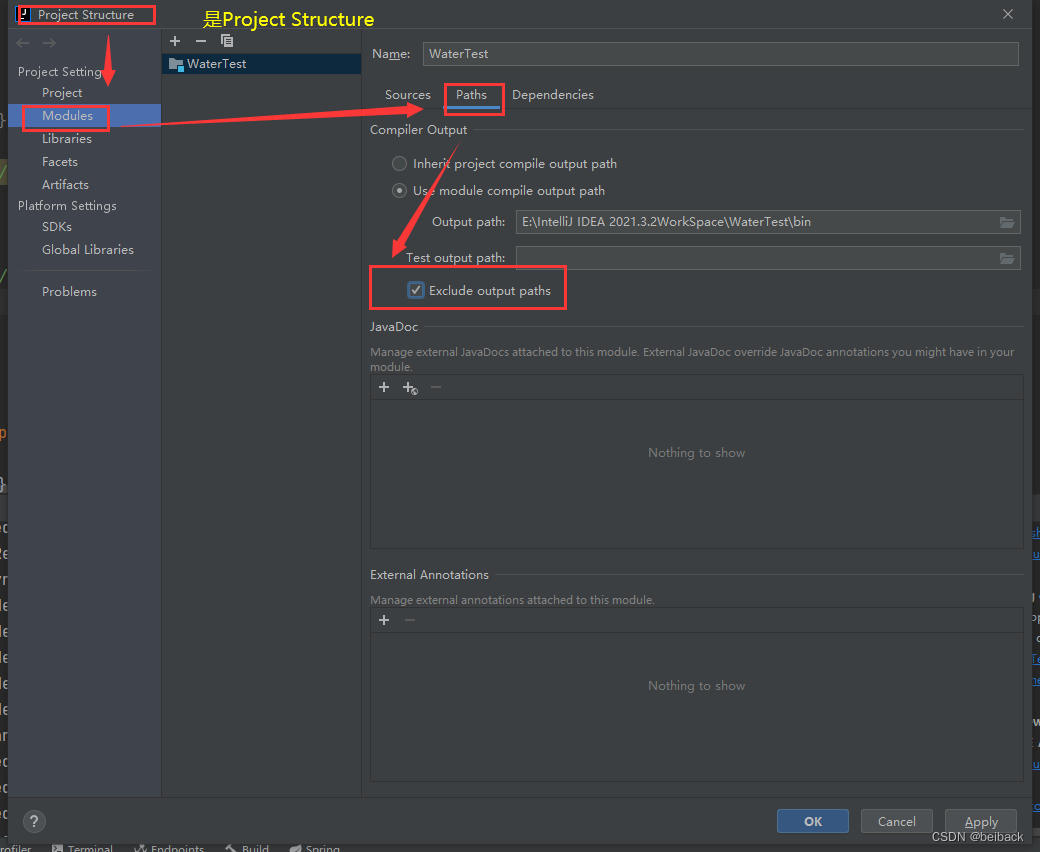Switch to the Sources tab
Viewport: 1040px width, 852px height.
[408, 95]
